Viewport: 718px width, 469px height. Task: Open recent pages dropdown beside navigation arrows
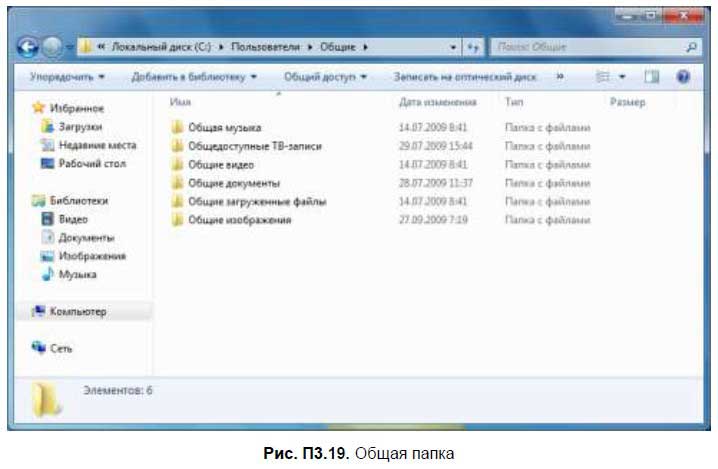tap(70, 47)
